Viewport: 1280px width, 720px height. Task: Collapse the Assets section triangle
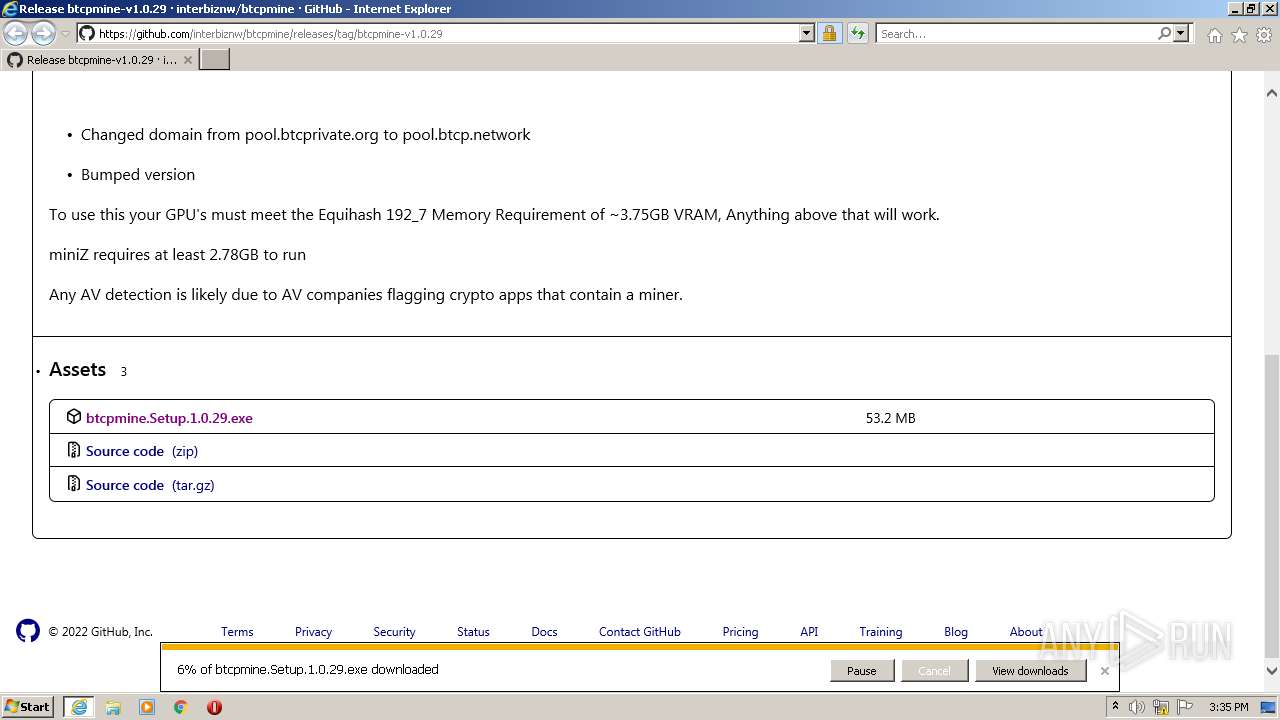(38, 372)
